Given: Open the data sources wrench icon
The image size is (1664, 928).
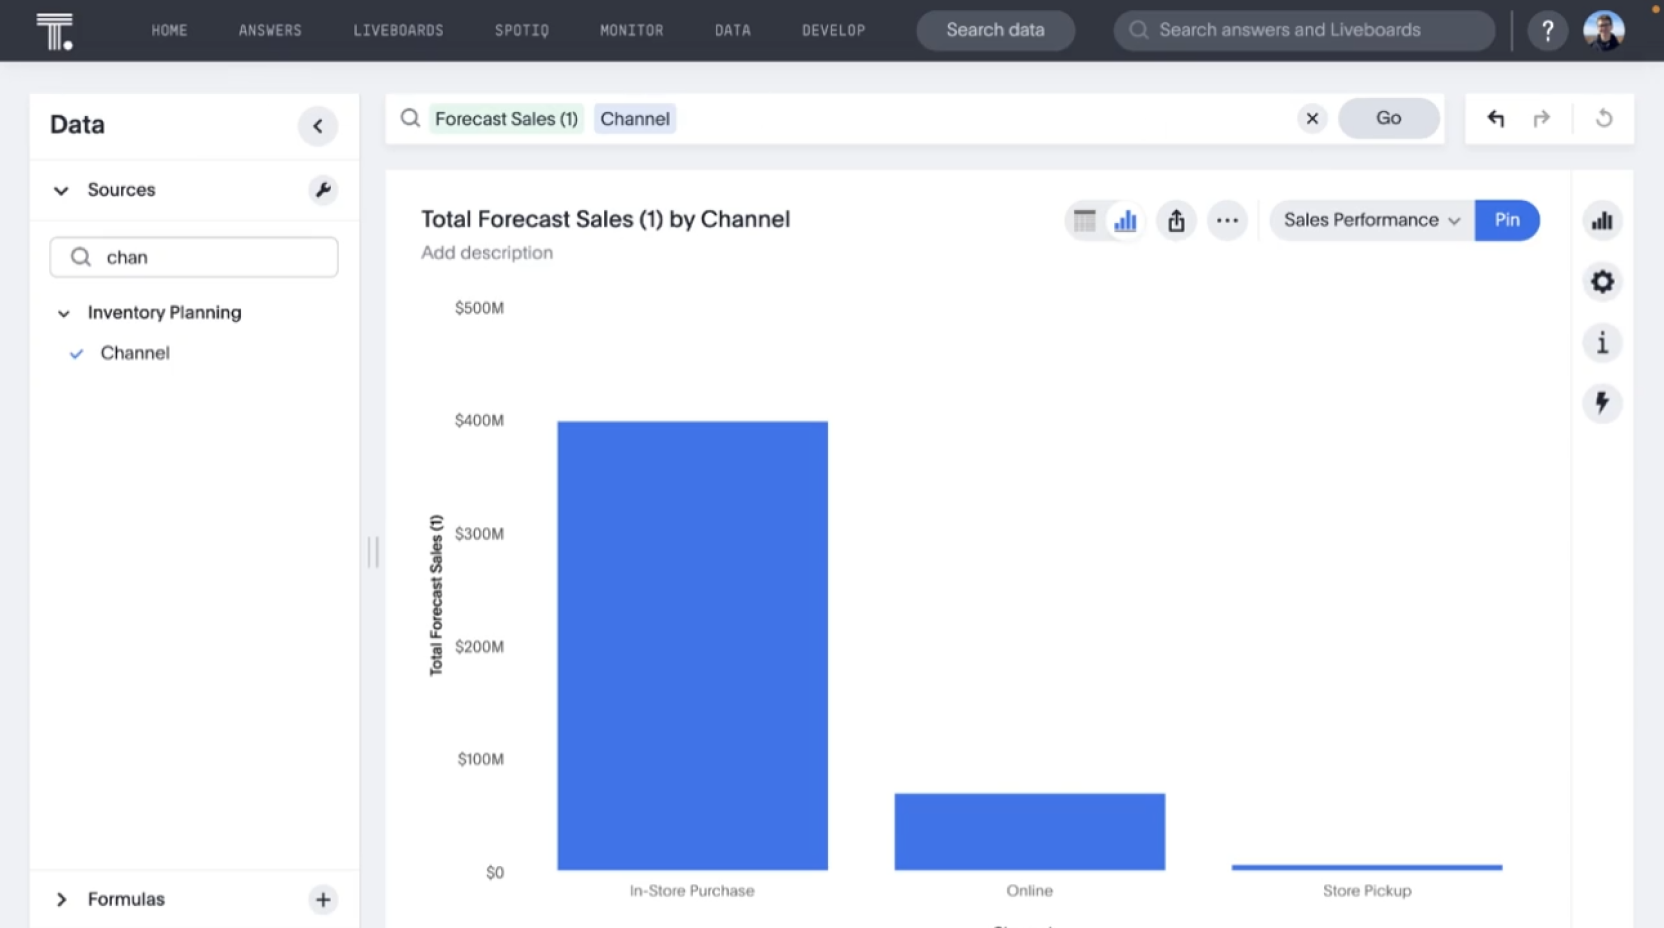Looking at the screenshot, I should point(322,190).
